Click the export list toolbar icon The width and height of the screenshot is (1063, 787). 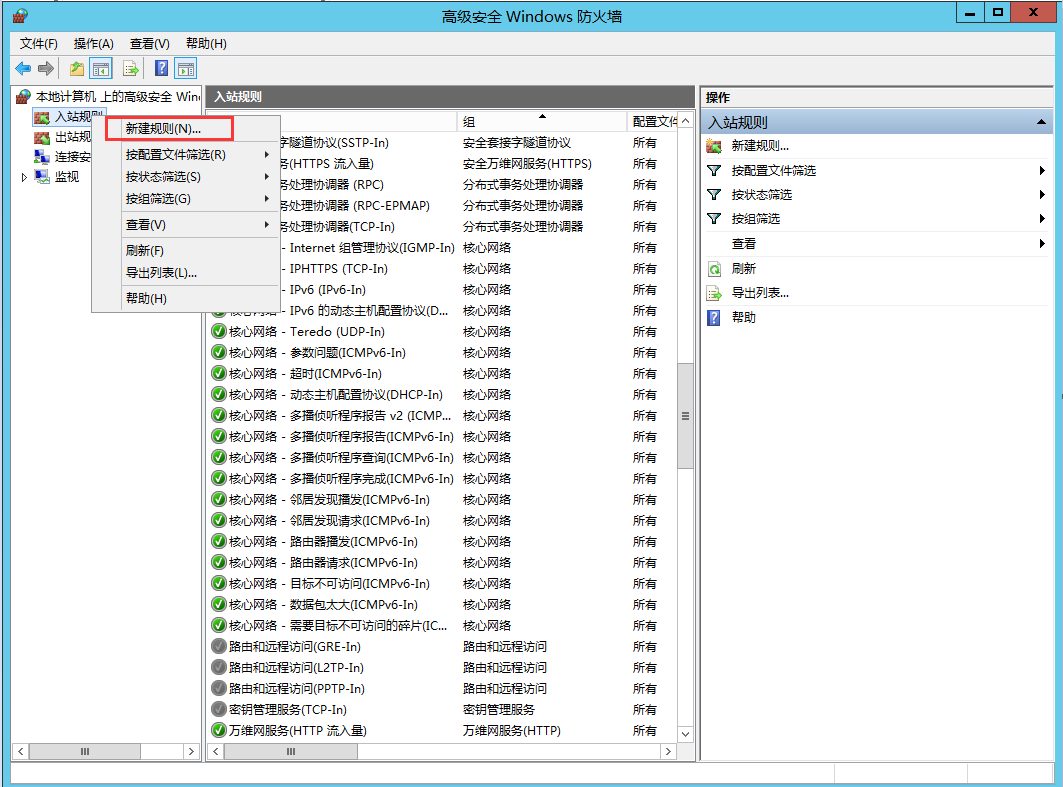click(x=131, y=69)
